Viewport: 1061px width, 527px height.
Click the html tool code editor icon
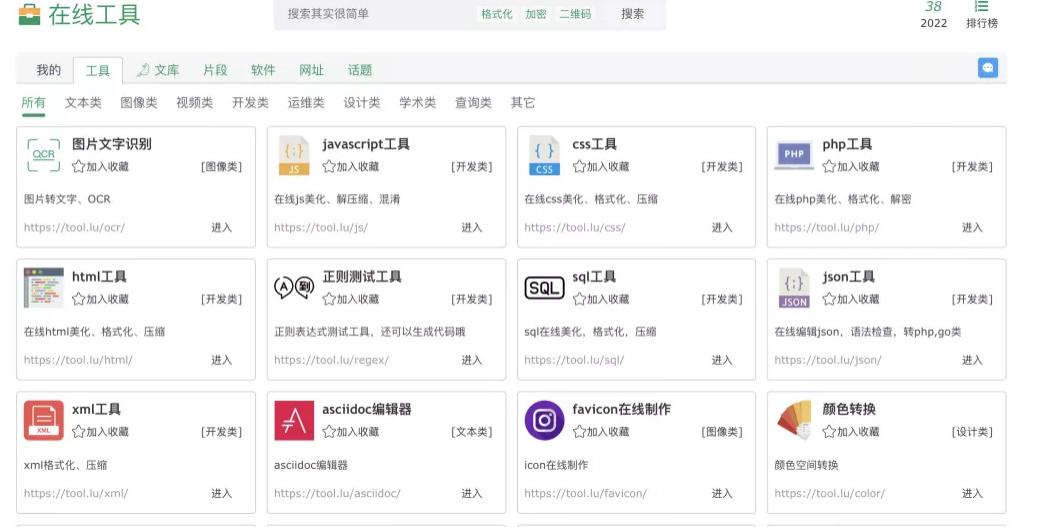(43, 288)
